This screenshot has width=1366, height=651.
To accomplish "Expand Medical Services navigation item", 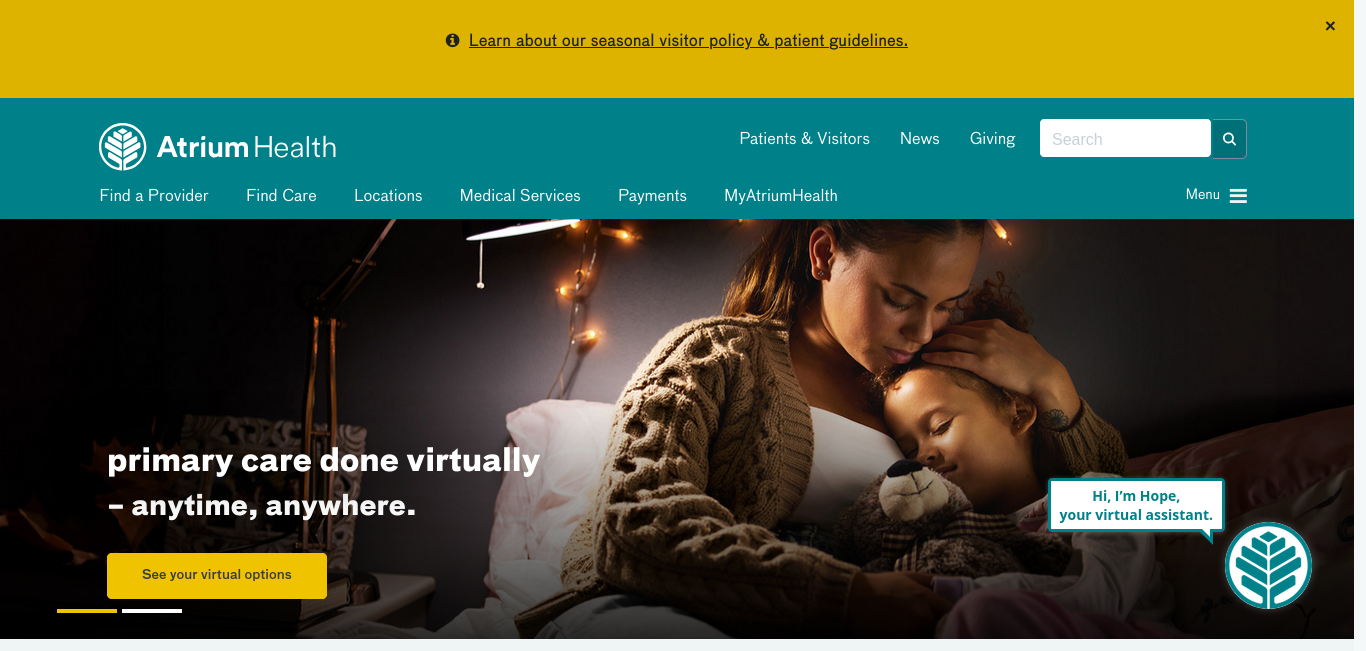I will pyautogui.click(x=520, y=196).
